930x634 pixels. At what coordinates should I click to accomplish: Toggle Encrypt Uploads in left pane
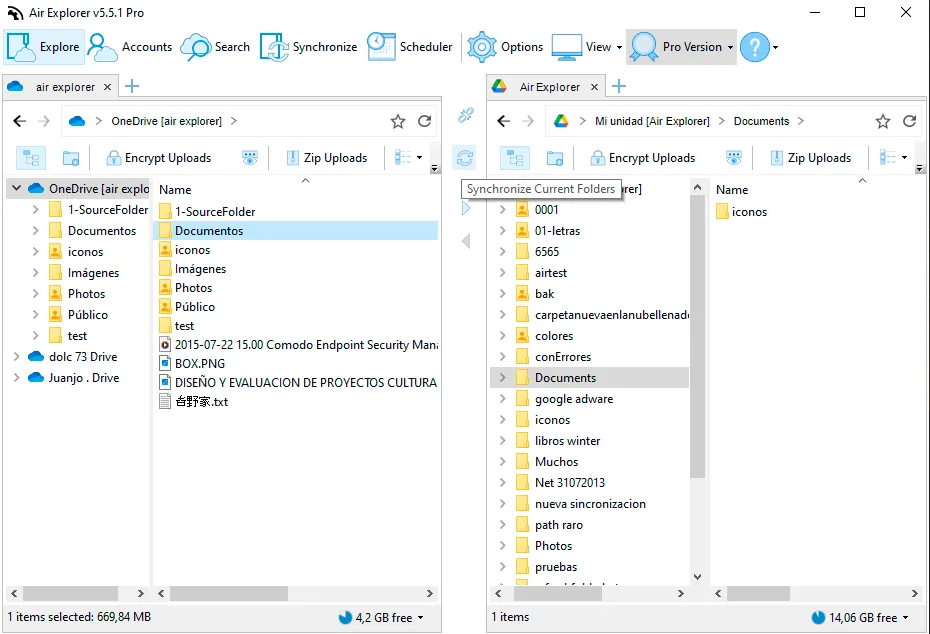click(159, 158)
